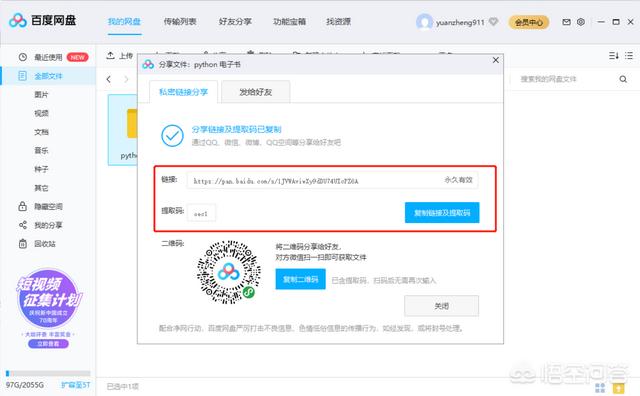This screenshot has width=640, height=396.
Task: Click the trash bin icon
Action: 22,244
